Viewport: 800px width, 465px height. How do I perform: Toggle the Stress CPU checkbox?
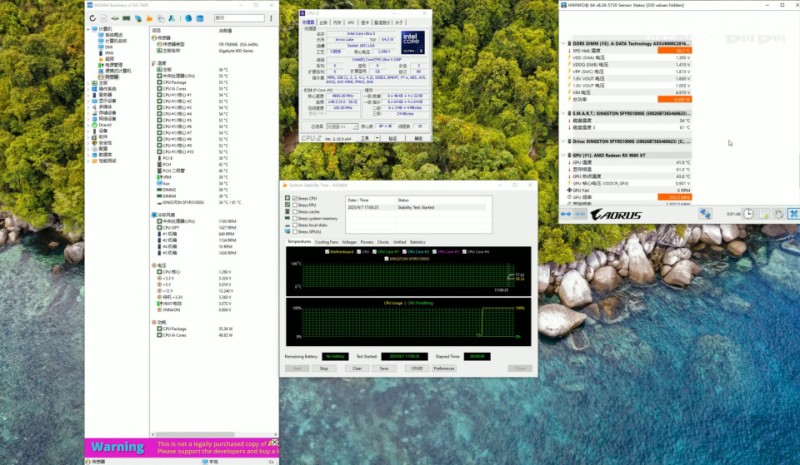(294, 198)
